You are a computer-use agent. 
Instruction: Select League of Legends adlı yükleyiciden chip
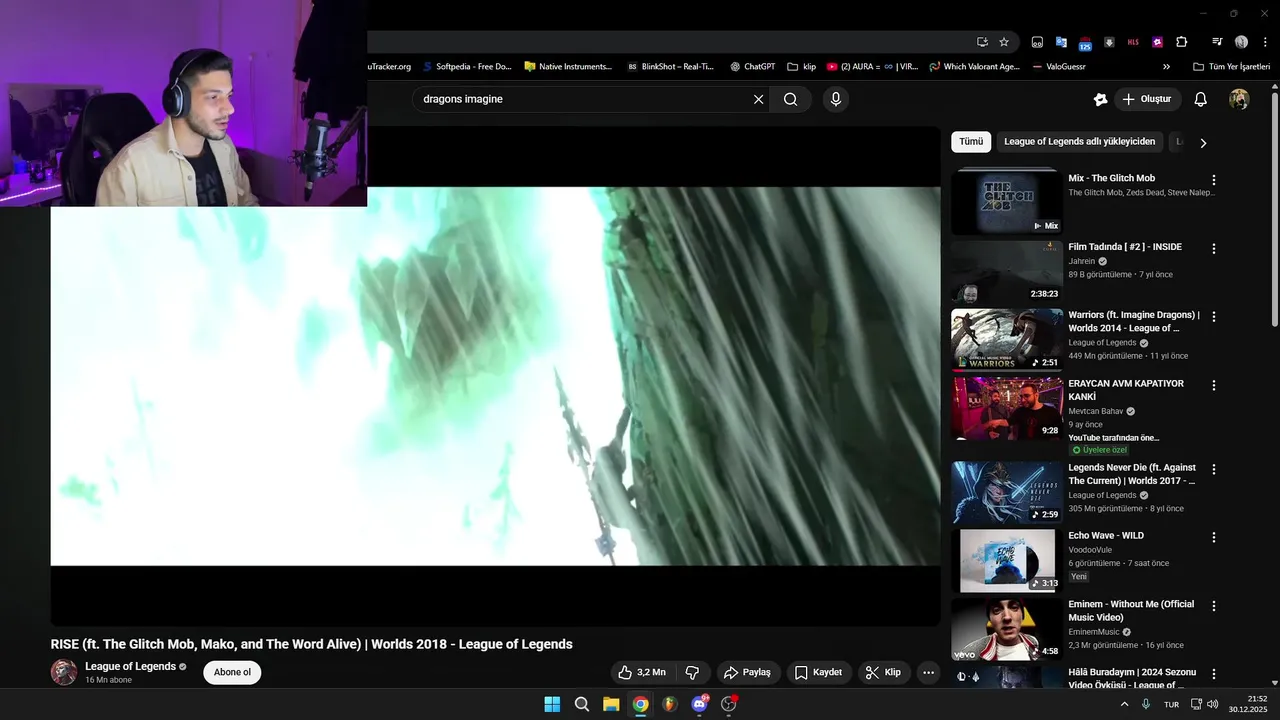tap(1079, 142)
